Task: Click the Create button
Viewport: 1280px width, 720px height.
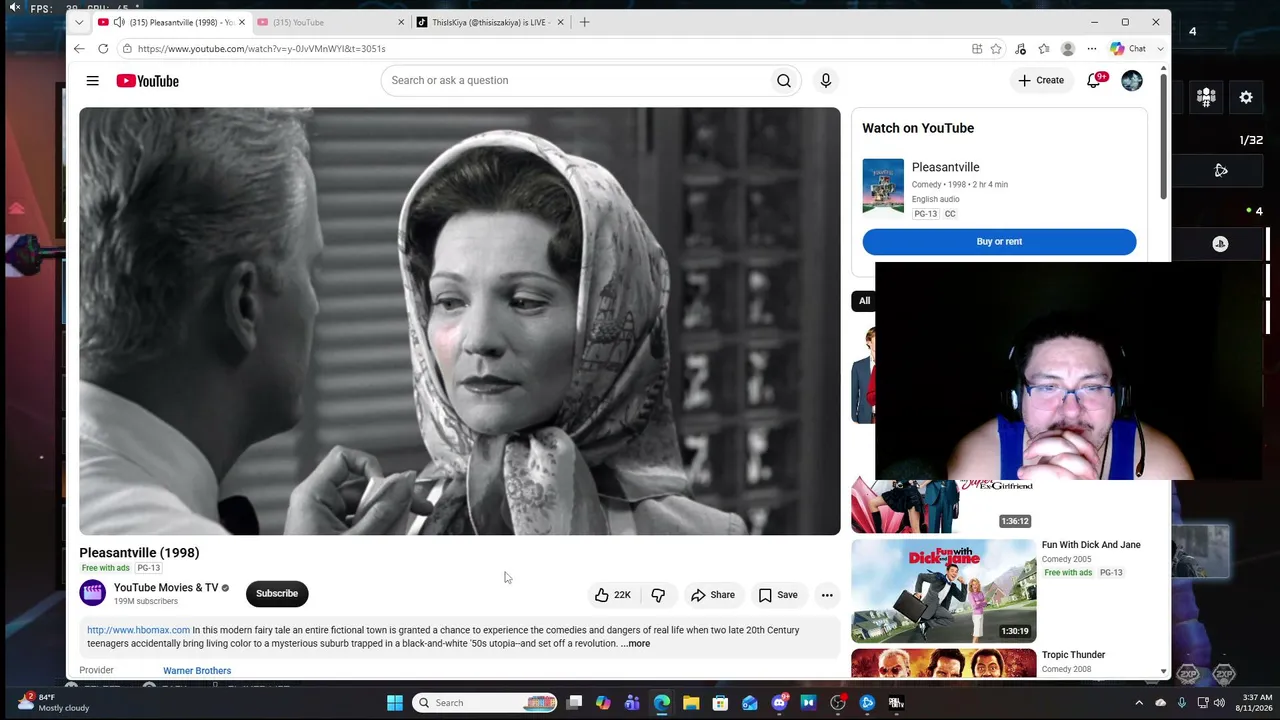Action: click(x=1041, y=80)
